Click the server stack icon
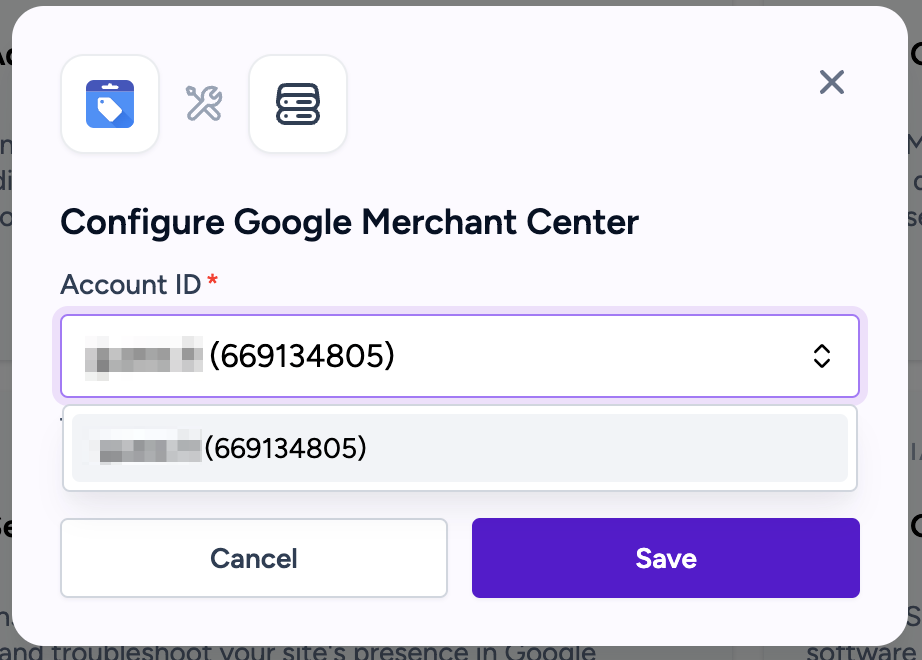This screenshot has height=660, width=922. (298, 104)
